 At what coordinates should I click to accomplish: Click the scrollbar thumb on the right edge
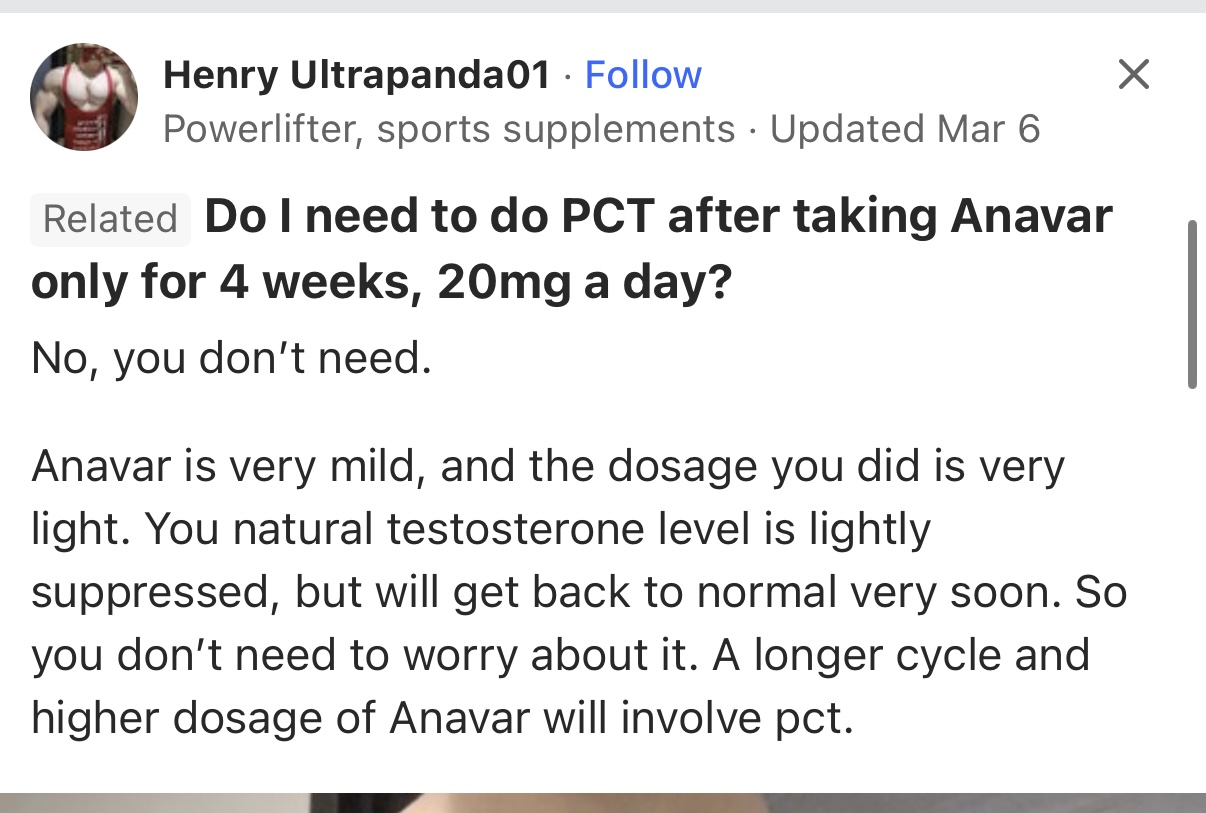coord(1192,305)
